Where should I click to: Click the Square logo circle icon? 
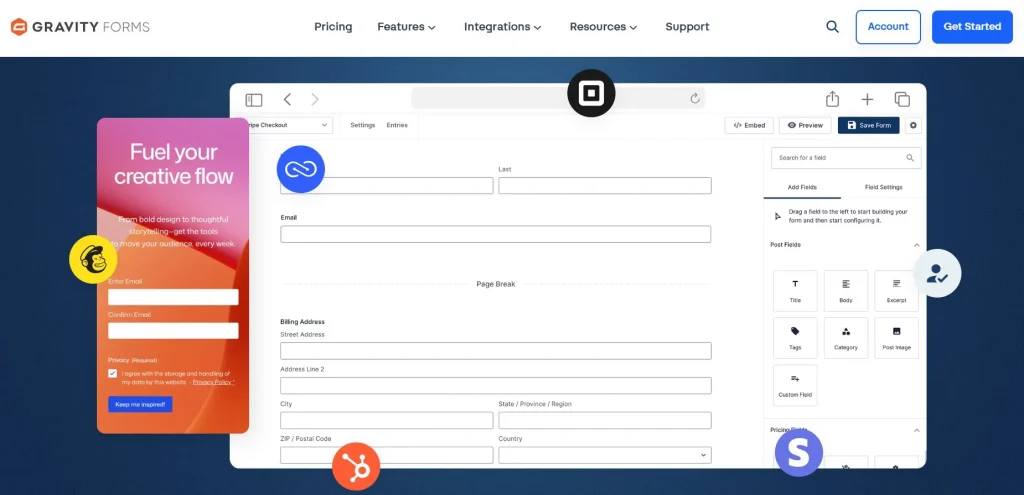tap(591, 93)
